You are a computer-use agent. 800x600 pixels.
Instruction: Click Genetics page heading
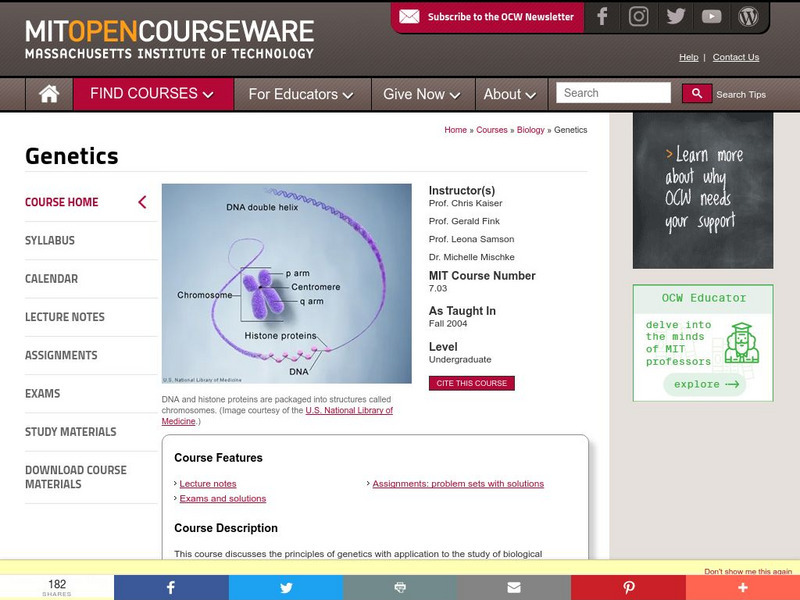[72, 156]
